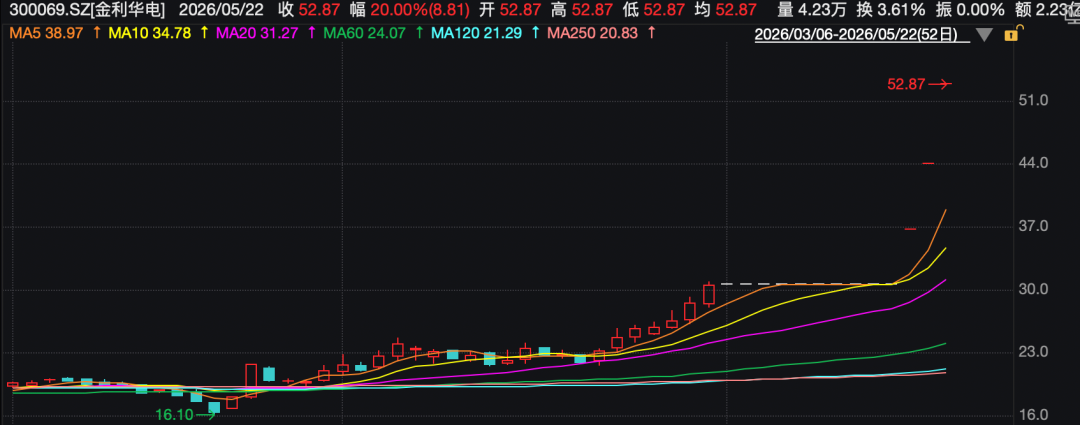Click the opening price 开 52.87
The height and width of the screenshot is (425, 1080).
point(512,10)
